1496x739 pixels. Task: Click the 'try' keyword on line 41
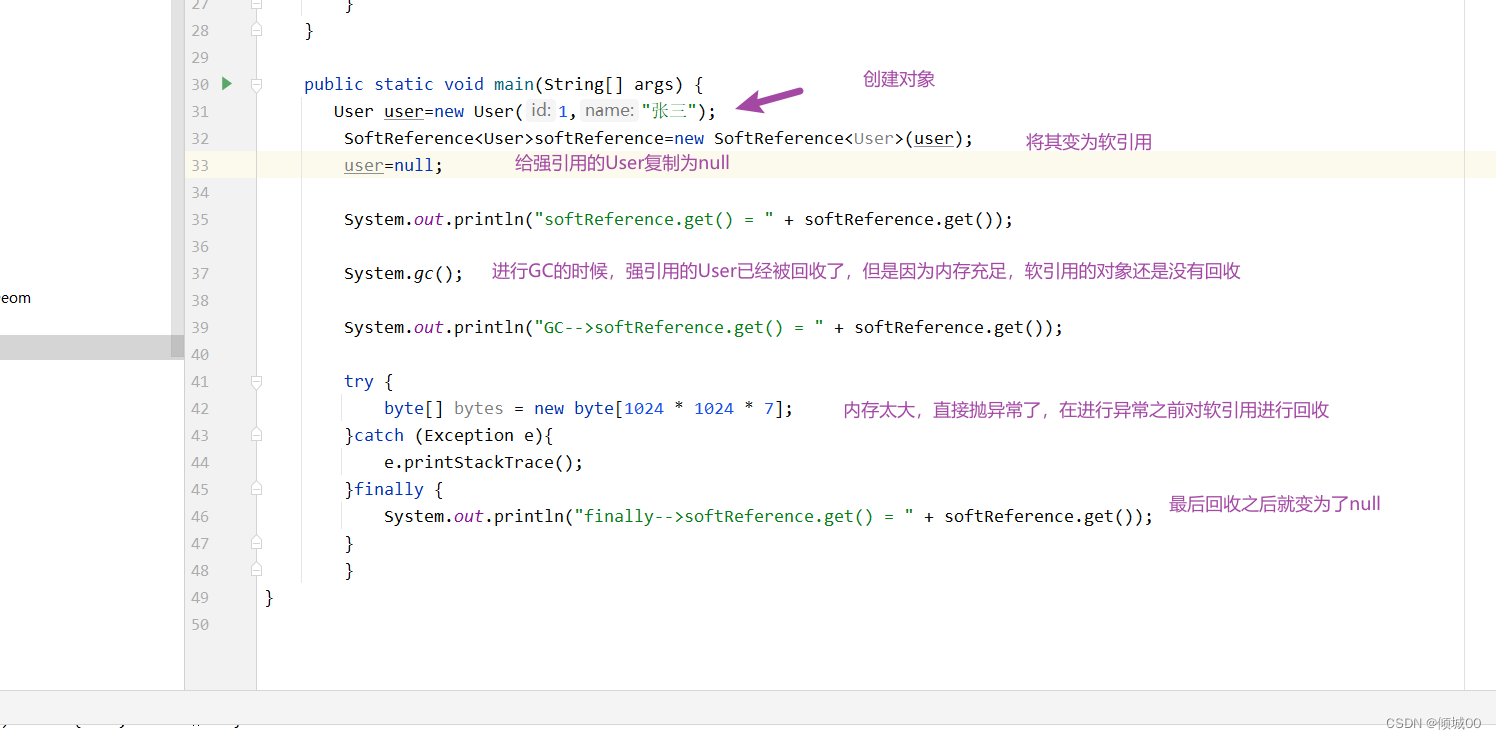click(359, 382)
